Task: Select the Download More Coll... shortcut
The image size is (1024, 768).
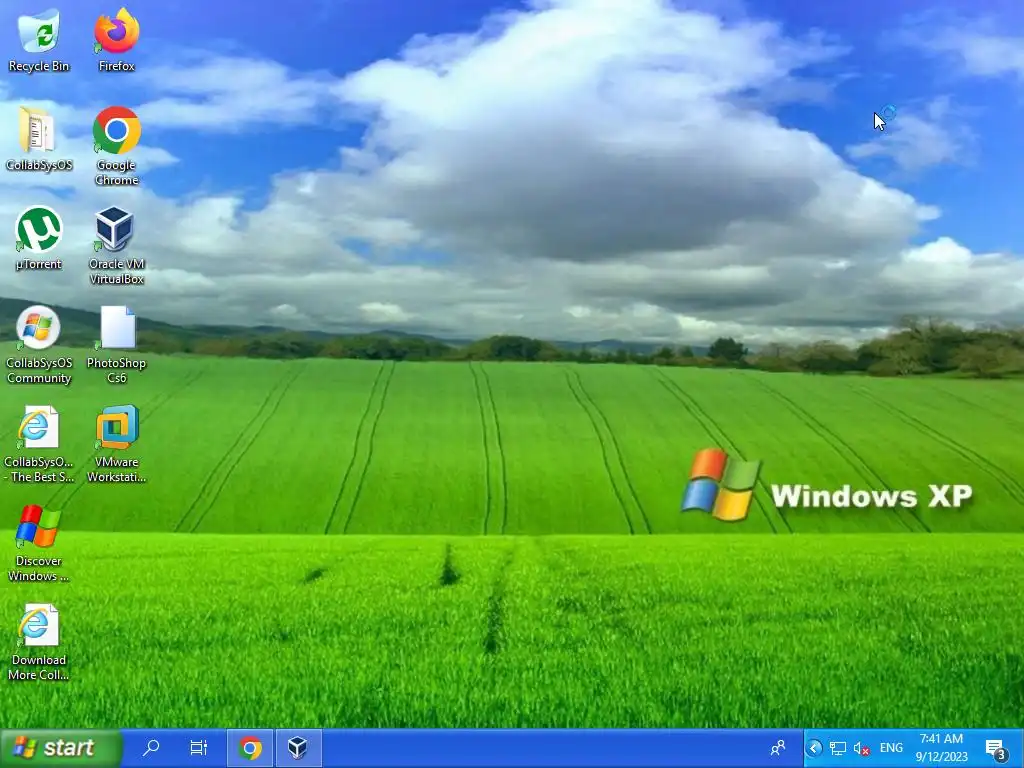Action: tap(39, 642)
